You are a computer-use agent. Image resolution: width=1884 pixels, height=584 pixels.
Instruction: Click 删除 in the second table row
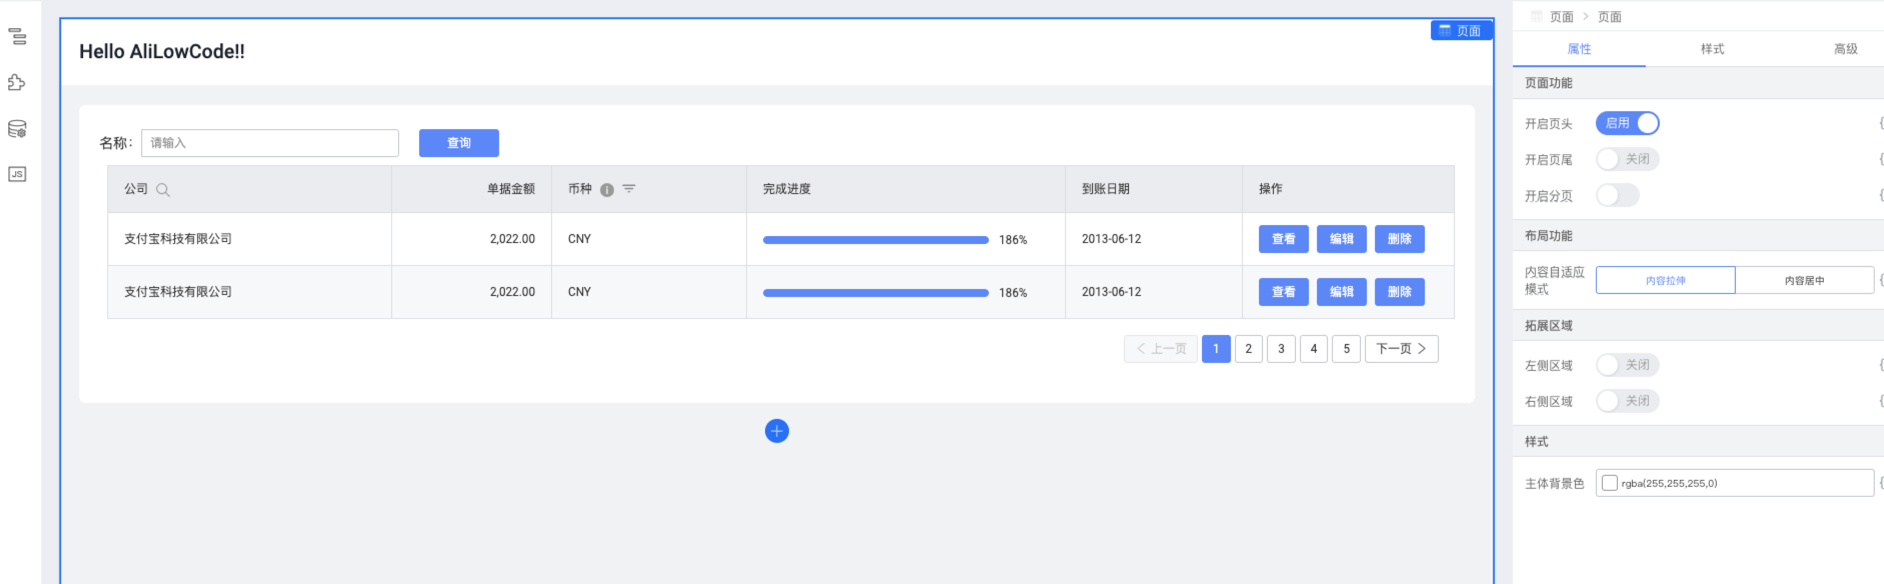1400,292
